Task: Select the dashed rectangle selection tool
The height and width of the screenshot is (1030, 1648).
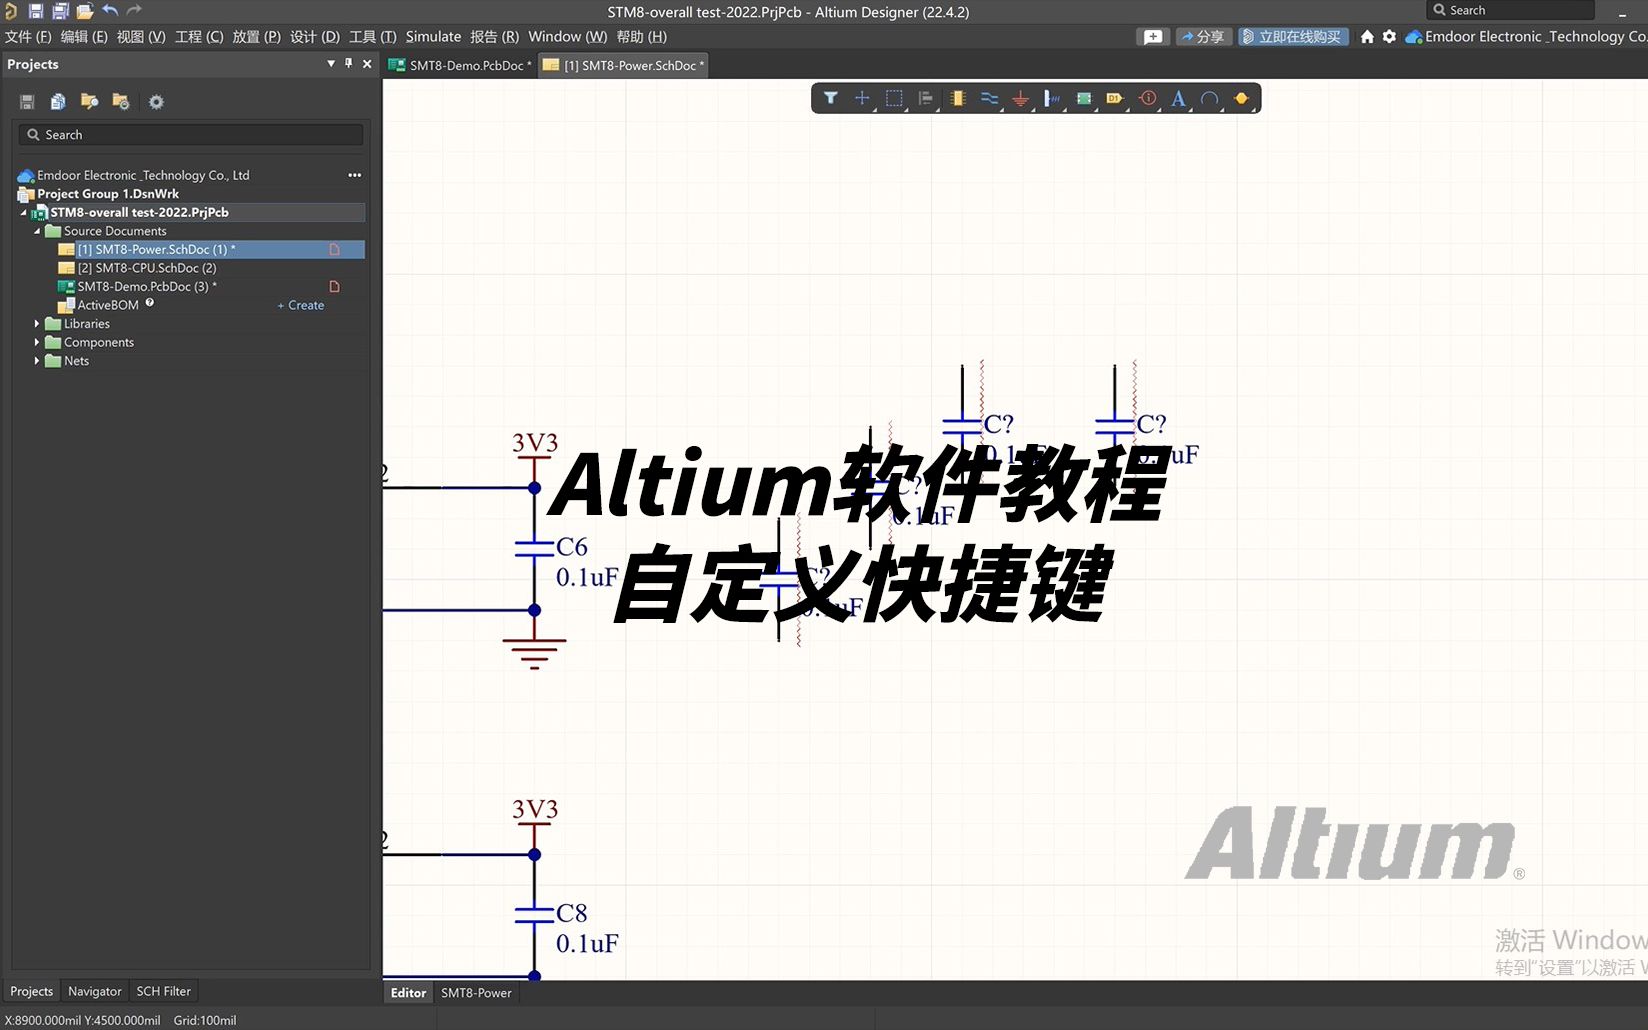Action: pyautogui.click(x=894, y=98)
